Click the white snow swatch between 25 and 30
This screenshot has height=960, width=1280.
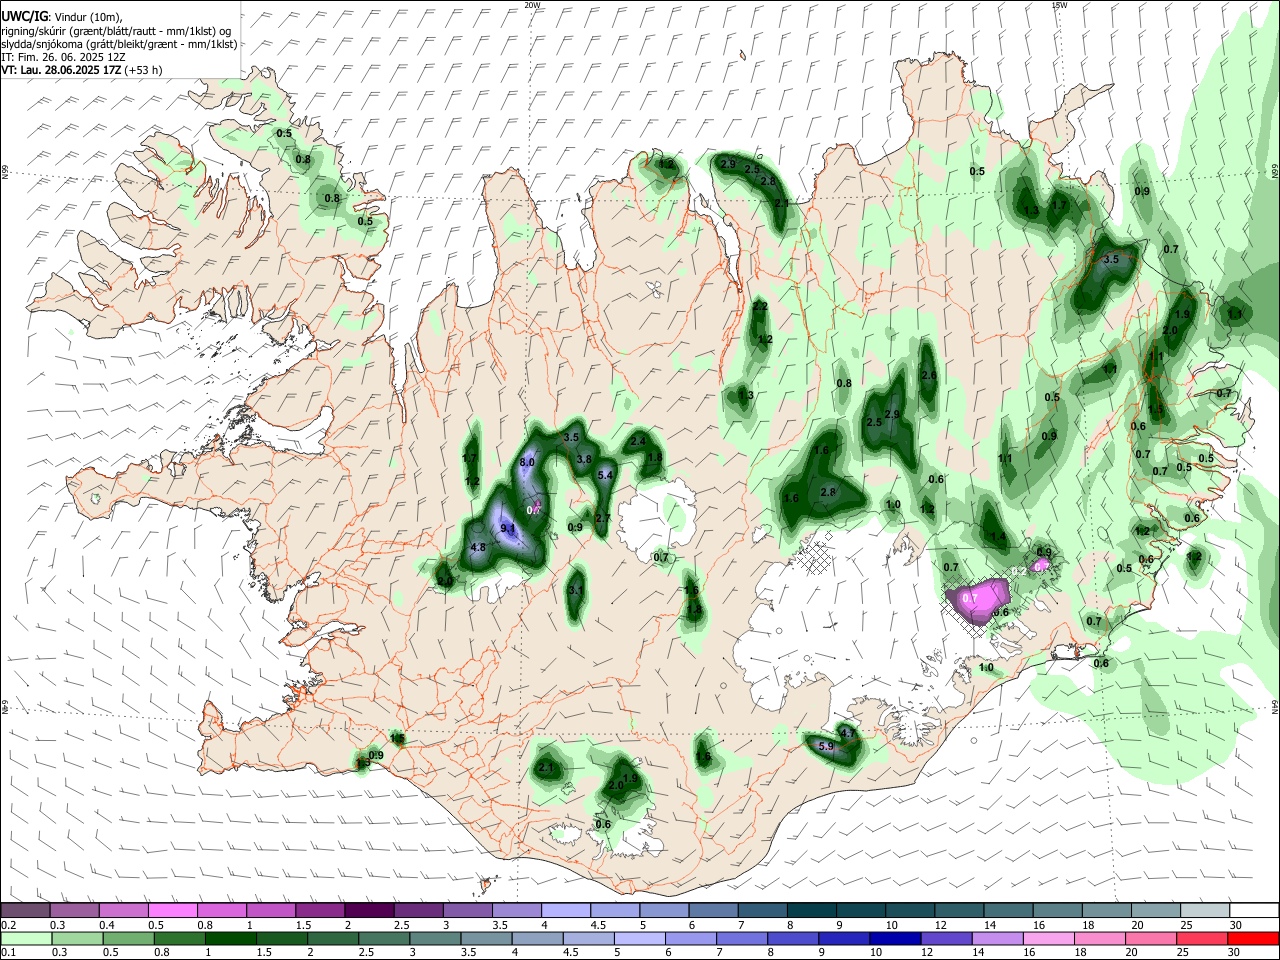1206,911
